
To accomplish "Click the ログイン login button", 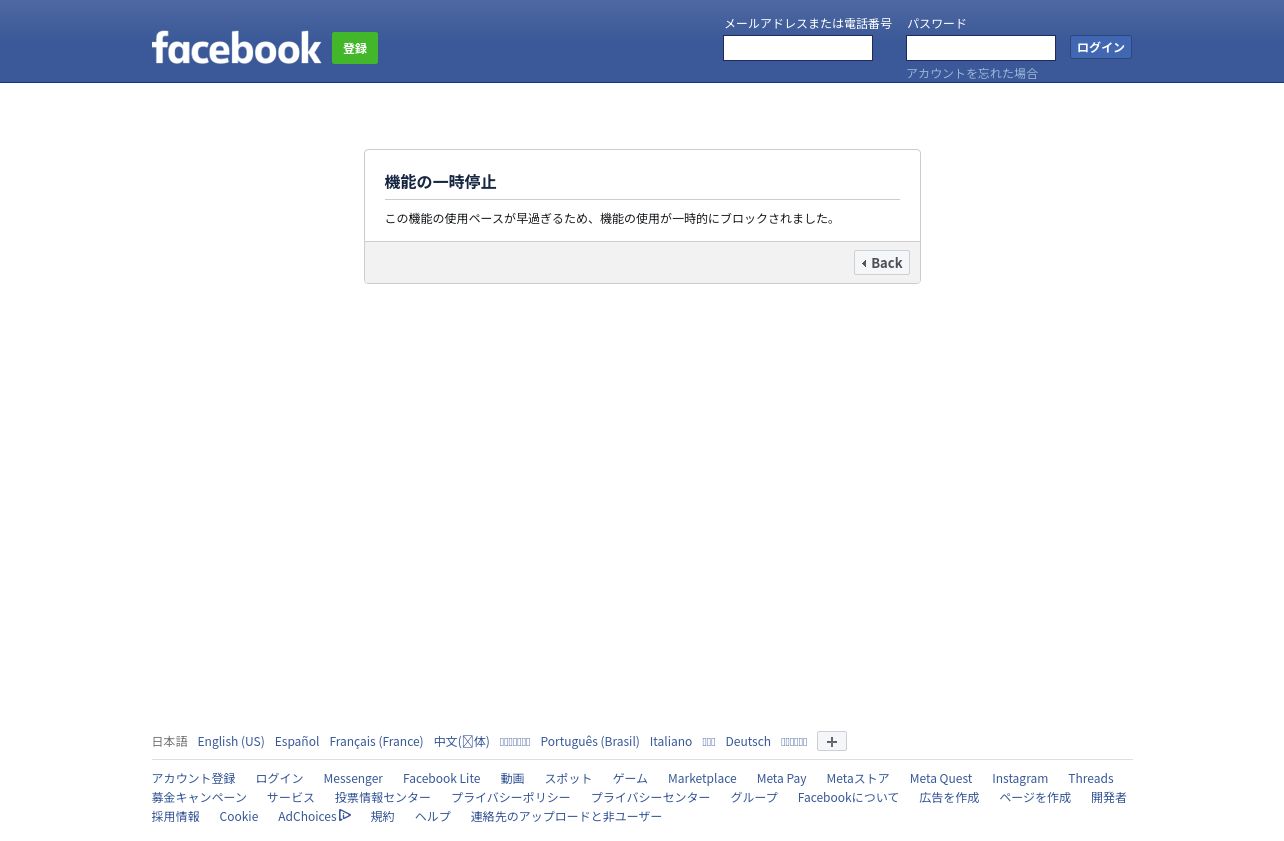I will click(1101, 47).
